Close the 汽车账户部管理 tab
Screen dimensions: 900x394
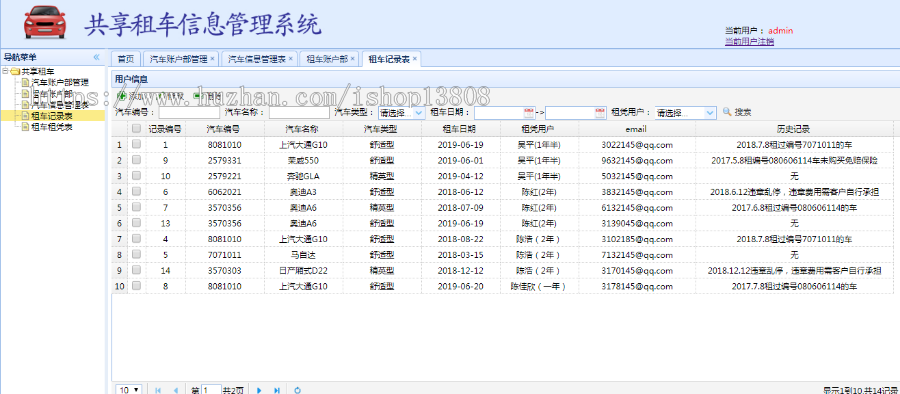point(212,59)
